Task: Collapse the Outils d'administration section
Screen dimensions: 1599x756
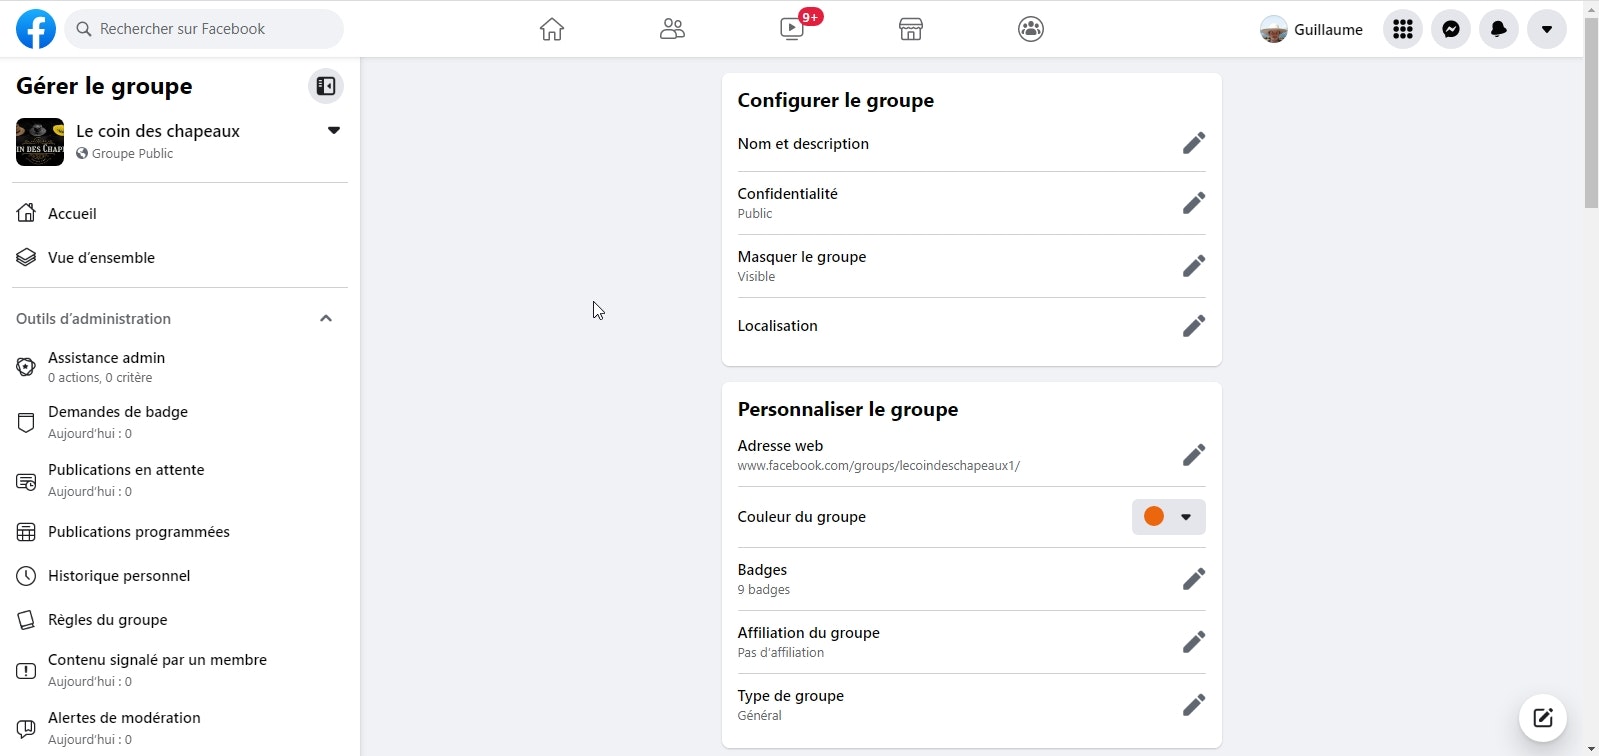Action: [x=325, y=318]
